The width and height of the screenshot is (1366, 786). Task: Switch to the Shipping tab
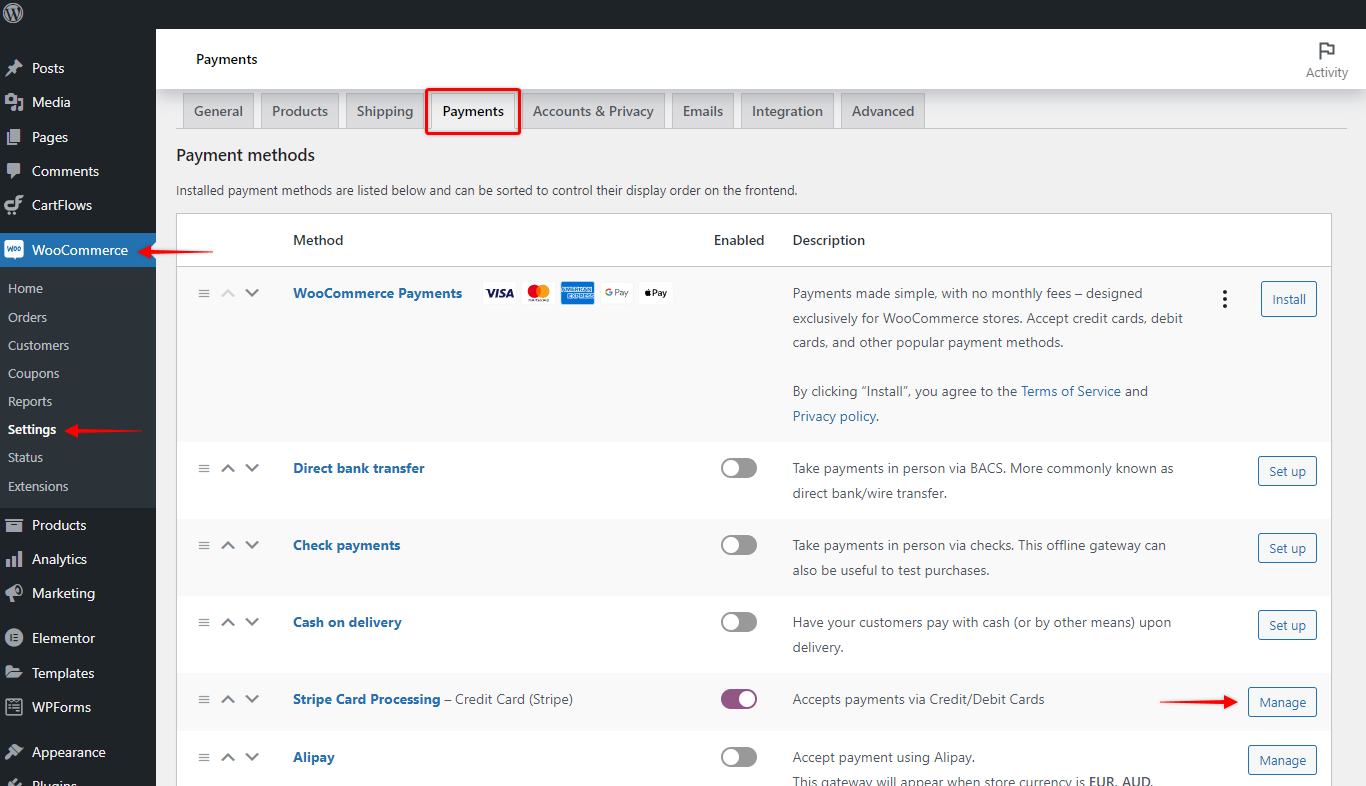coord(385,111)
